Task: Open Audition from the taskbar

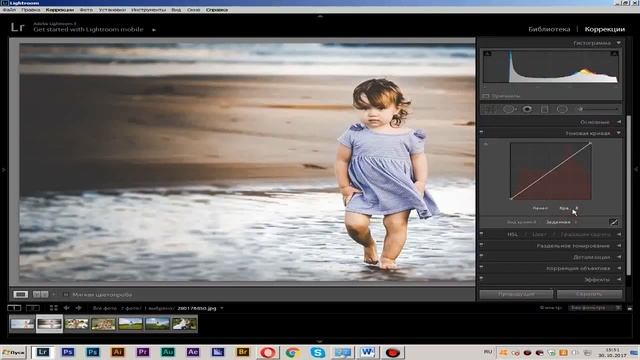Action: coord(168,352)
